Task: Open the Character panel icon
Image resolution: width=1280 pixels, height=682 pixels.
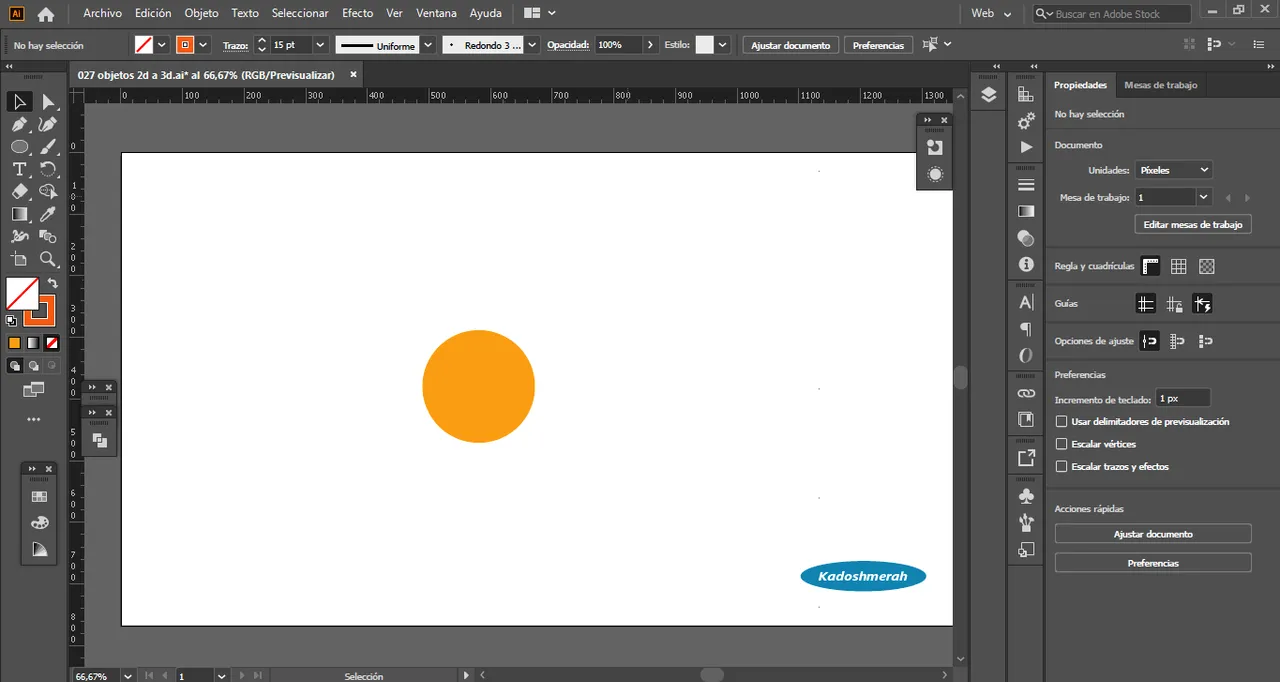Action: pos(1026,302)
